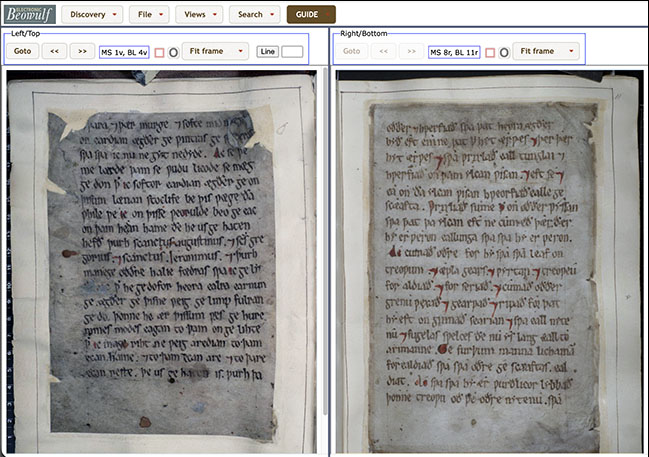Open the Search menu
This screenshot has height=457, width=649.
tap(255, 14)
